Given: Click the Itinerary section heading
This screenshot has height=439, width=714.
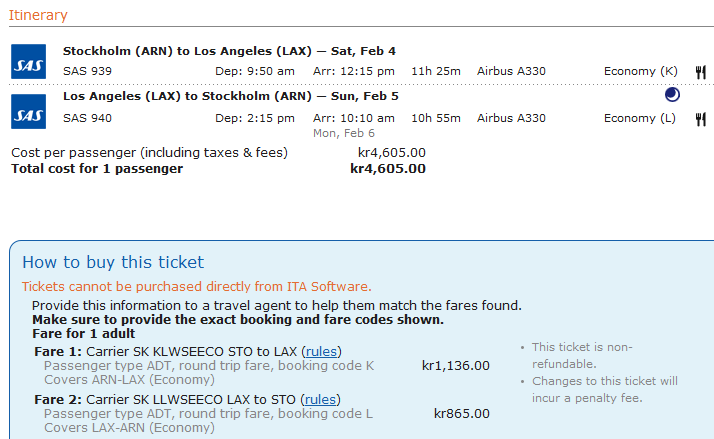Looking at the screenshot, I should click(x=38, y=15).
